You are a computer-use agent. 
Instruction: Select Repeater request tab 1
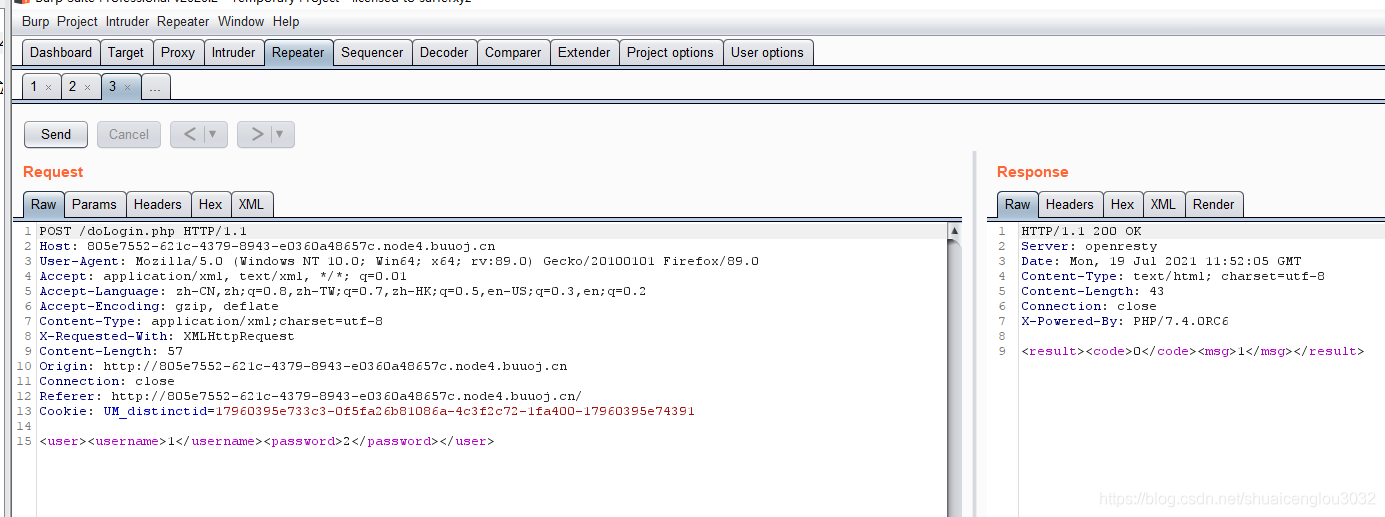click(33, 87)
